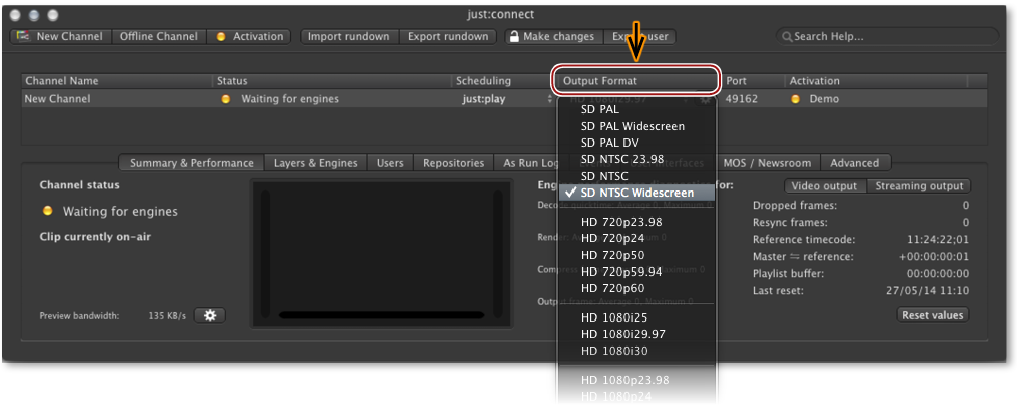
Task: Click the Status column header
Action: click(332, 81)
